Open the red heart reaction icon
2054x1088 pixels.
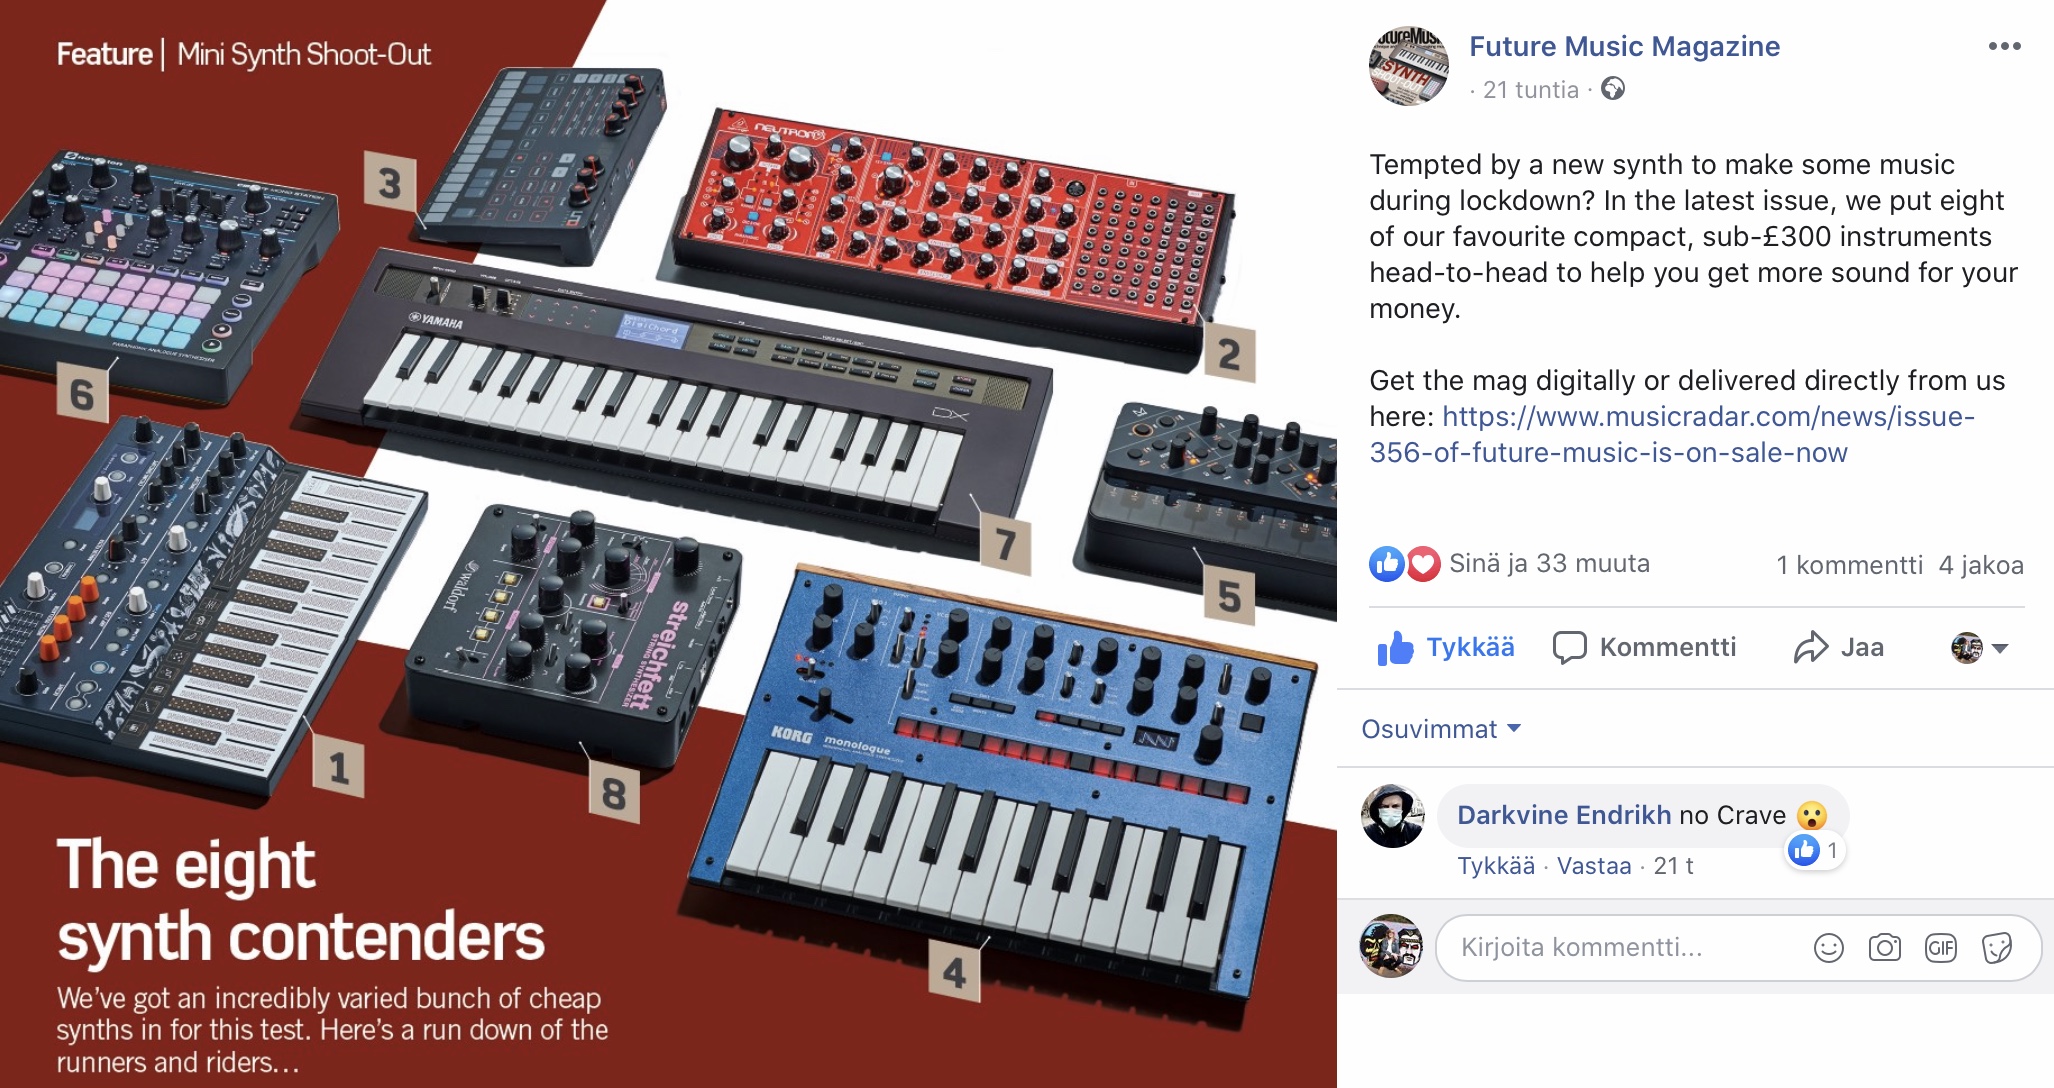pos(1423,564)
